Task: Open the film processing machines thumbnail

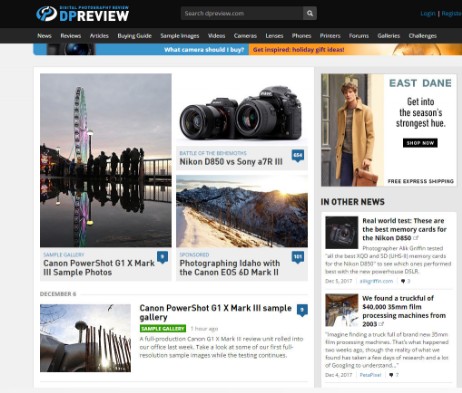Action: 342,310
